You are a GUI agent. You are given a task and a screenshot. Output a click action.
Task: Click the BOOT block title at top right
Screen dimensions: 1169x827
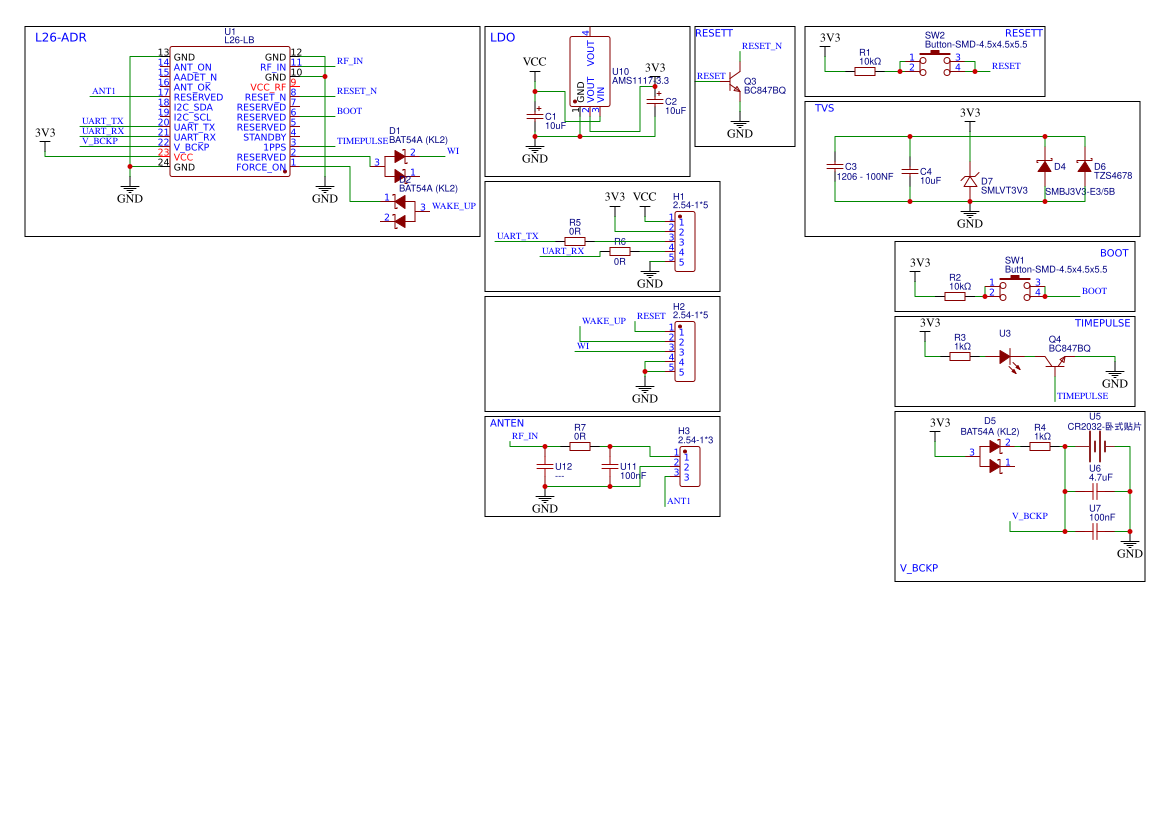(1115, 253)
